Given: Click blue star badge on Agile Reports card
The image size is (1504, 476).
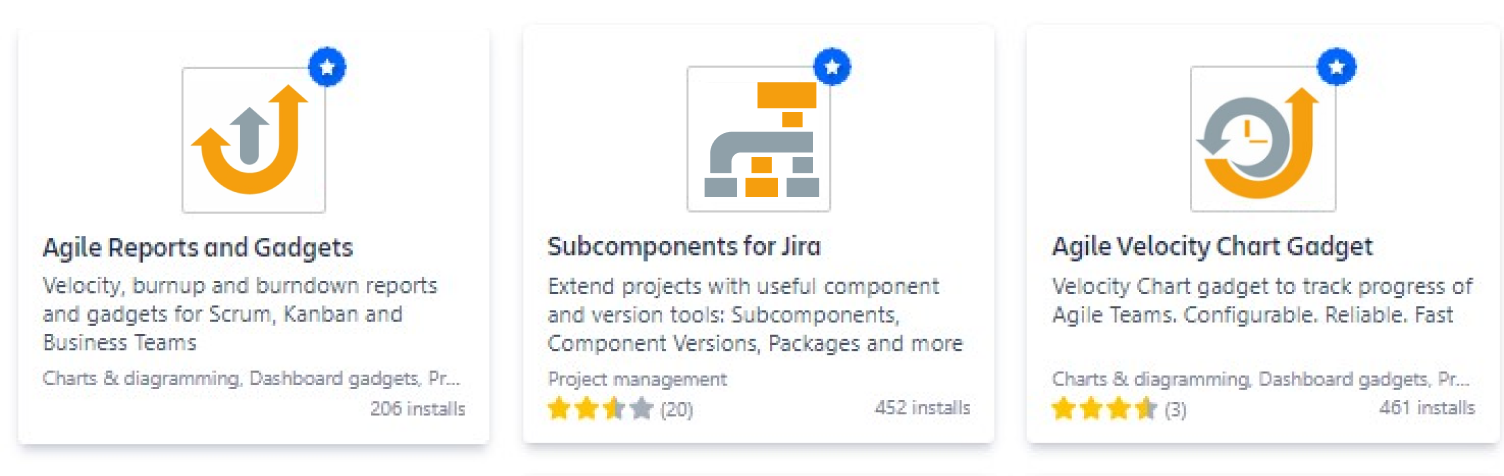Looking at the screenshot, I should tap(327, 68).
